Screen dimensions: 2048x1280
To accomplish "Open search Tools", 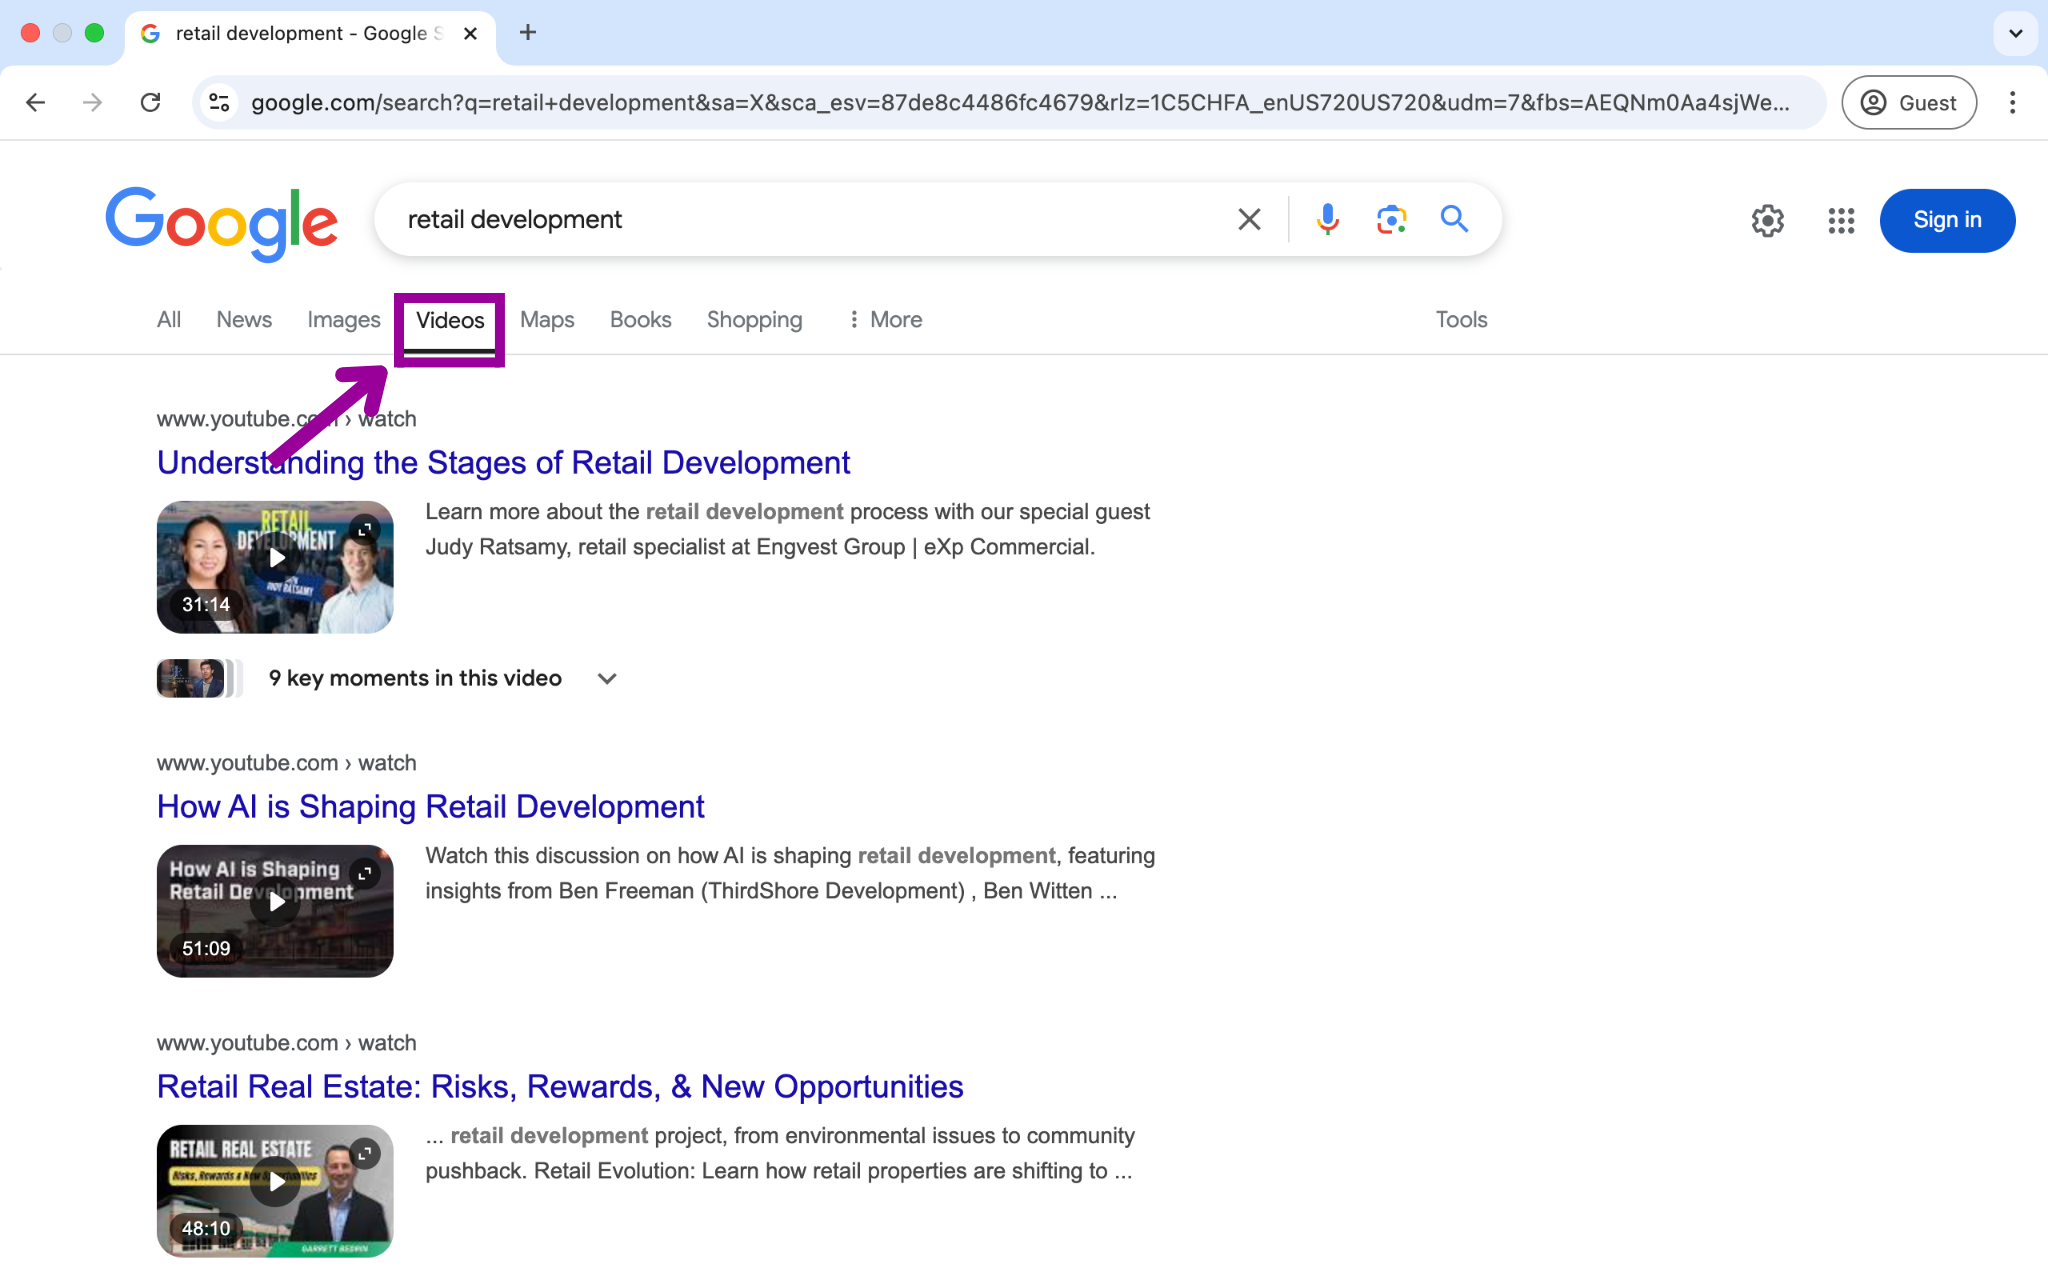I will point(1461,320).
